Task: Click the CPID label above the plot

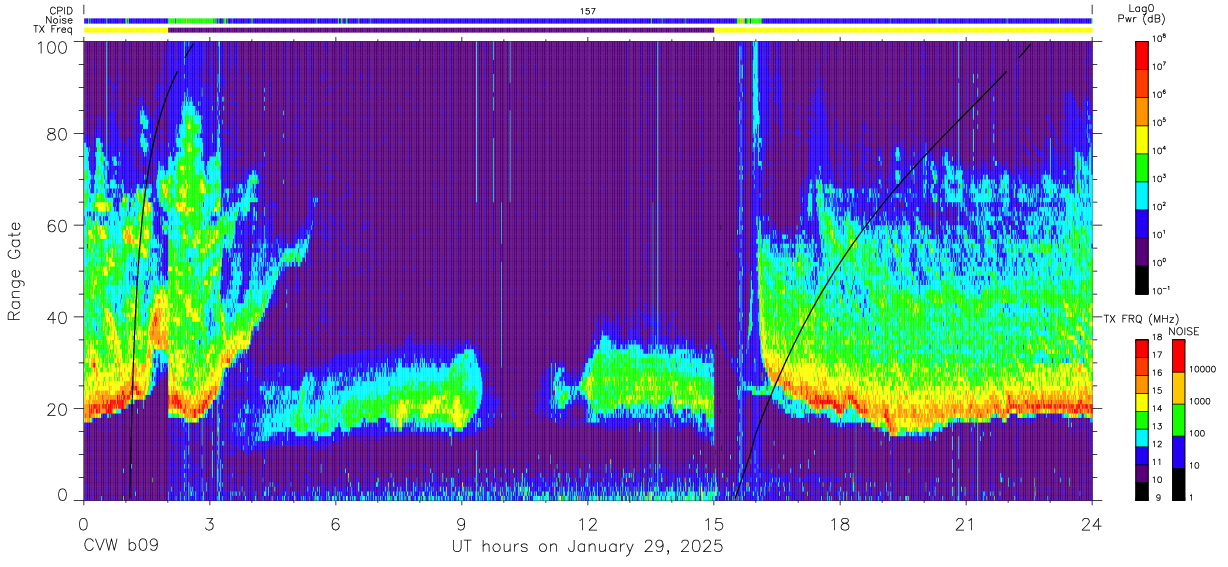Action: click(x=62, y=11)
